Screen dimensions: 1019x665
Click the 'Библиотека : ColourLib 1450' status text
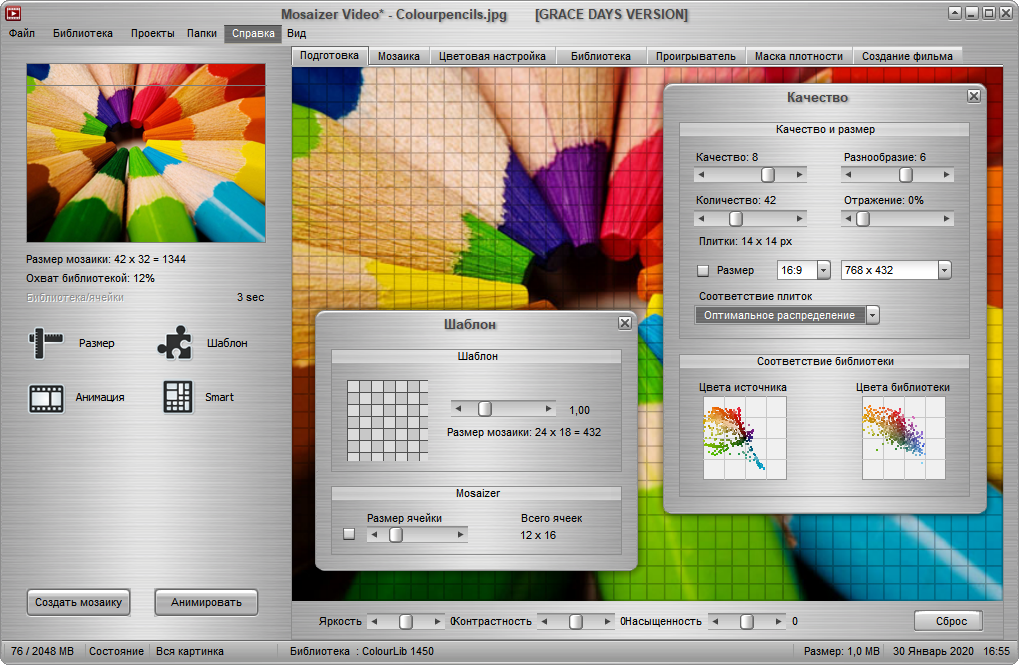pos(362,651)
